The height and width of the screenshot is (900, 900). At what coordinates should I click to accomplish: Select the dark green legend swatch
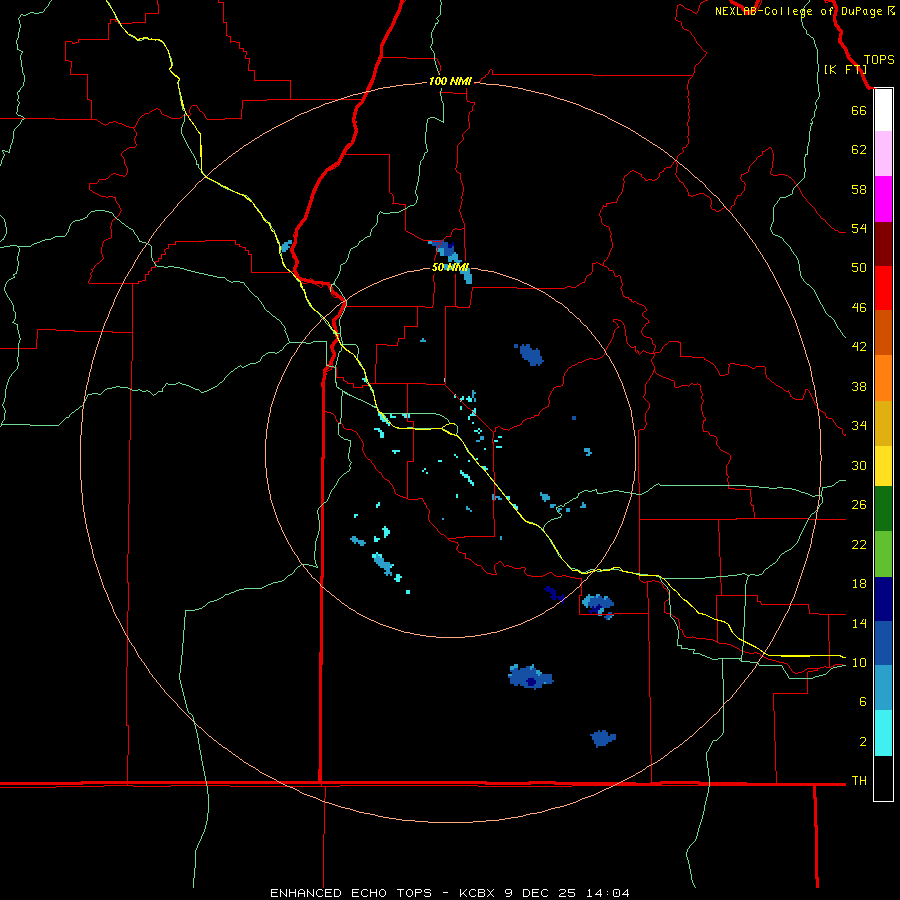point(883,509)
